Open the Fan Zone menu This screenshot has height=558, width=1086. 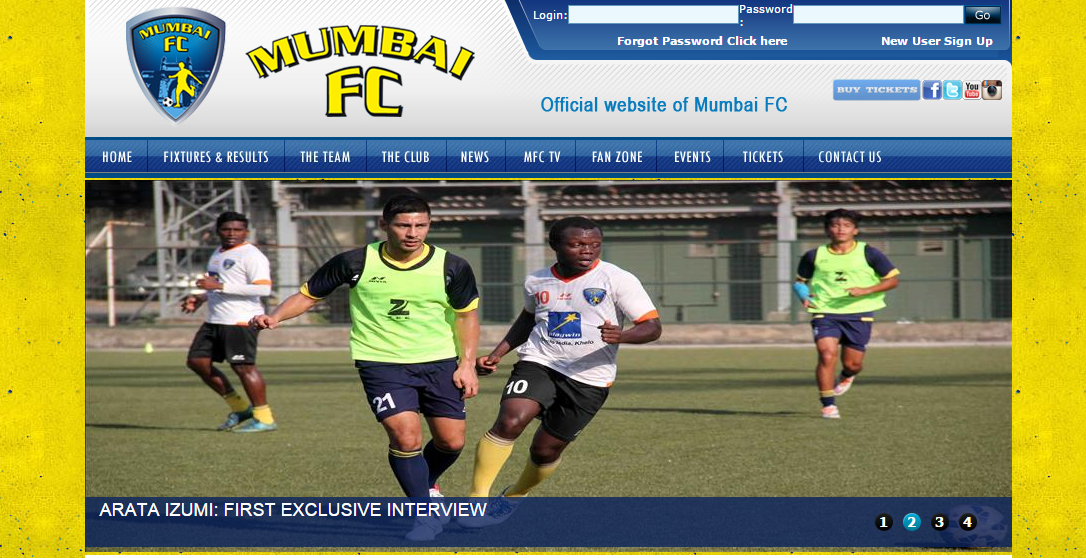pyautogui.click(x=617, y=156)
